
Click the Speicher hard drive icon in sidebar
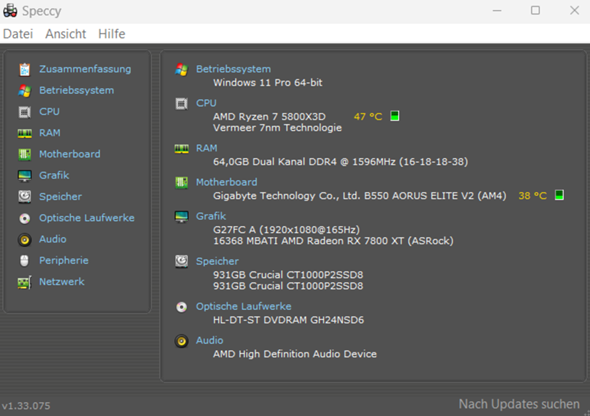24,197
